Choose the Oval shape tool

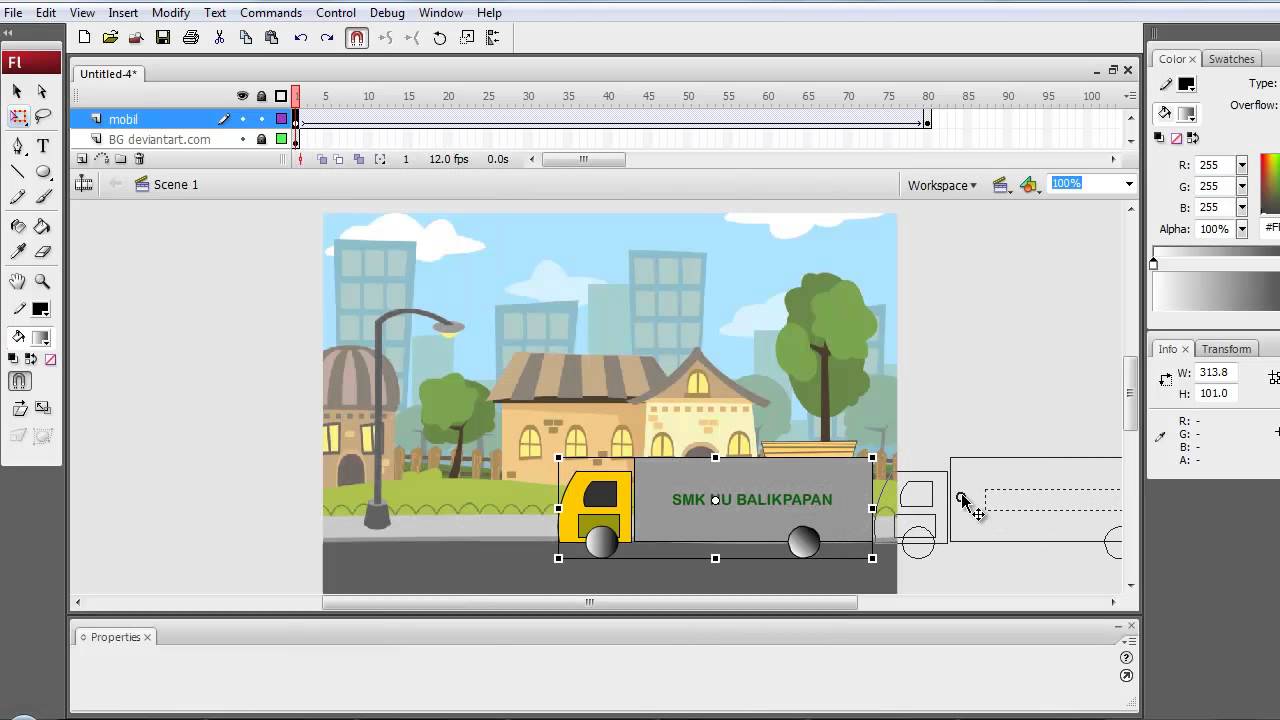coord(42,172)
